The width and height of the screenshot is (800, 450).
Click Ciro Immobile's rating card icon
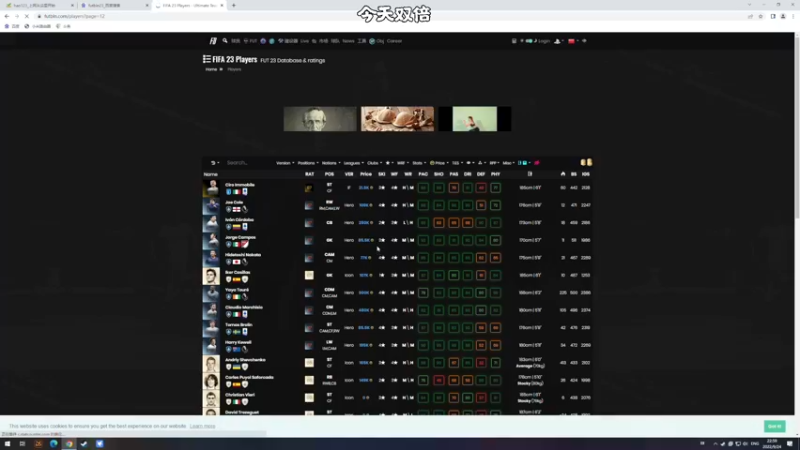click(x=309, y=188)
